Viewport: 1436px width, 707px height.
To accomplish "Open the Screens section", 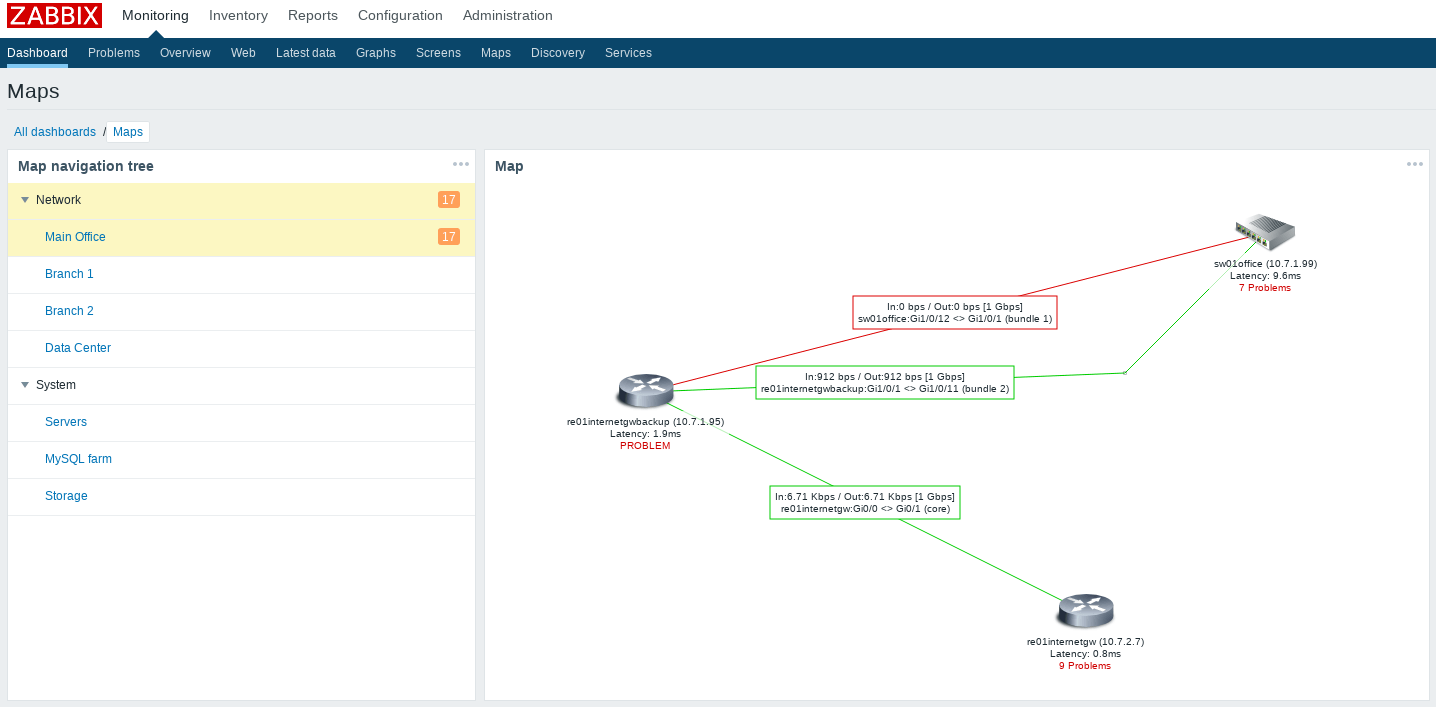I will coord(438,53).
